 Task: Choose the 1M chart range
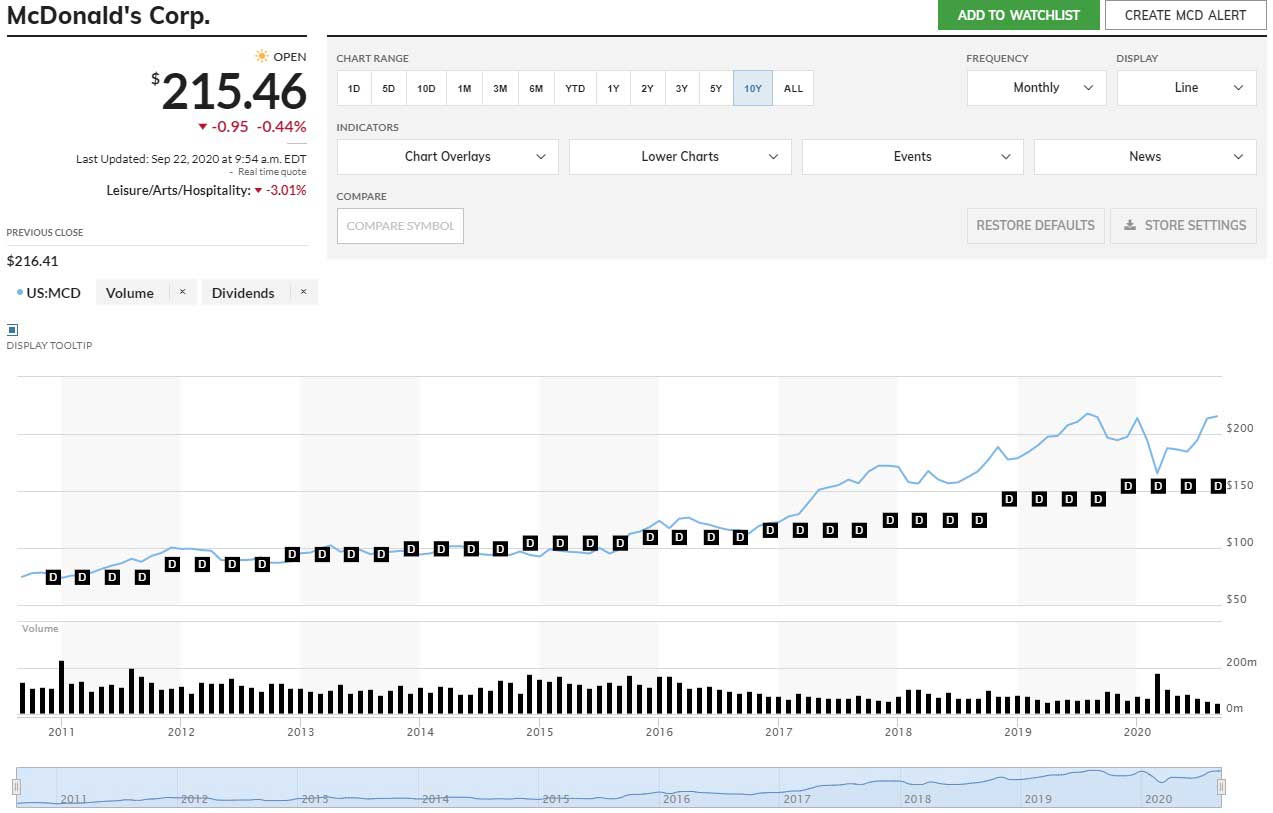pyautogui.click(x=464, y=88)
